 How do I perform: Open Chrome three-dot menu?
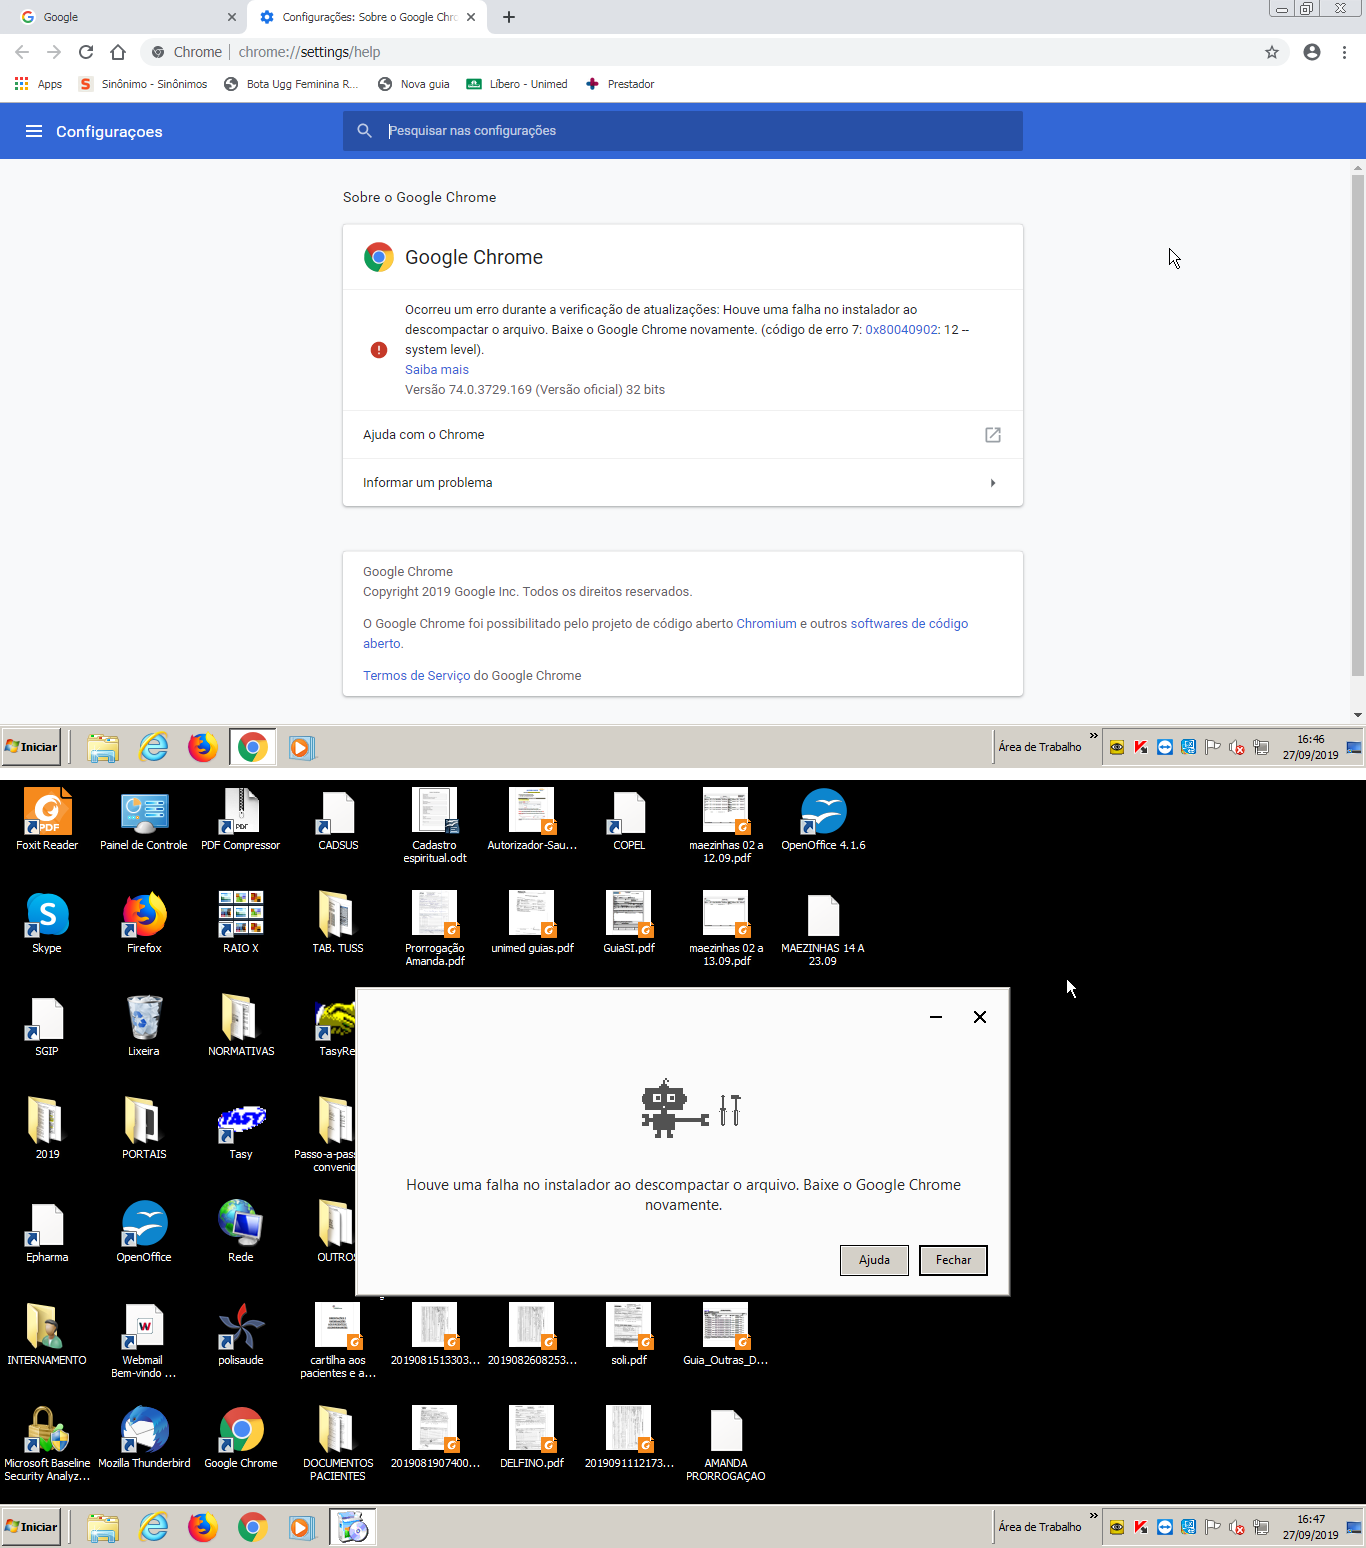(x=1344, y=52)
